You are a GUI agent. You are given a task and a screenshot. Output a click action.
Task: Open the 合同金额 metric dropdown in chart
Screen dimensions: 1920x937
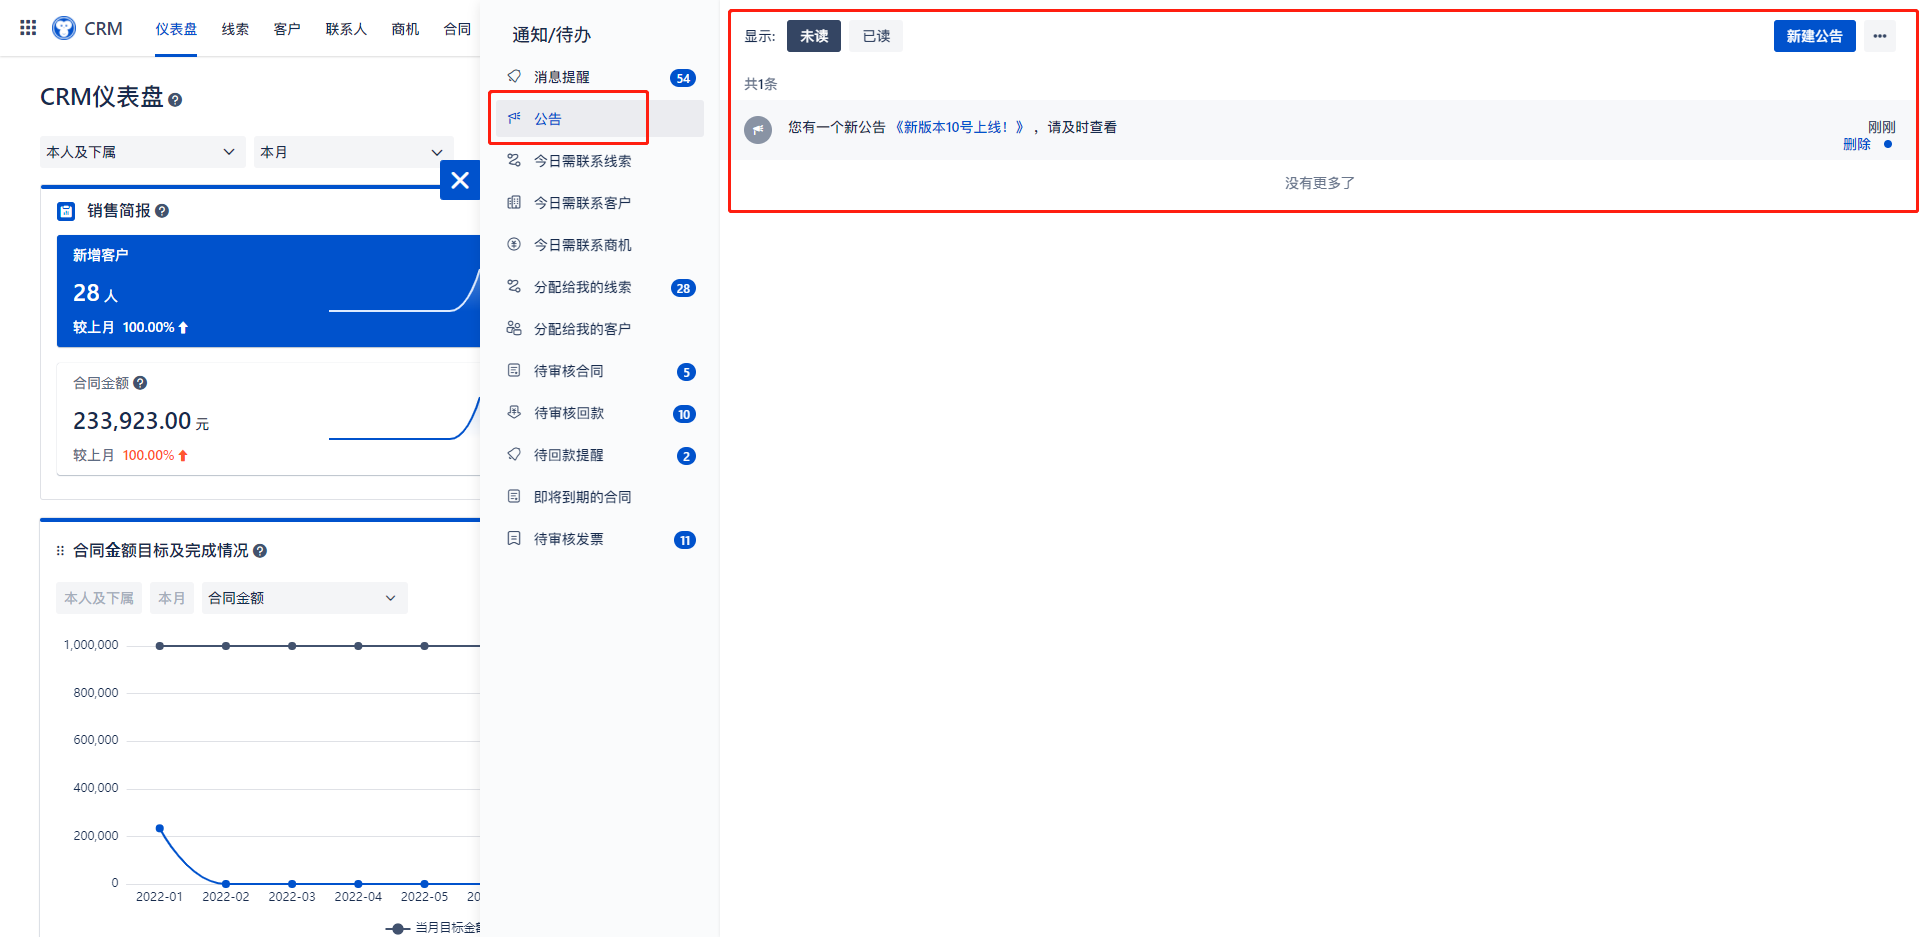click(x=304, y=598)
